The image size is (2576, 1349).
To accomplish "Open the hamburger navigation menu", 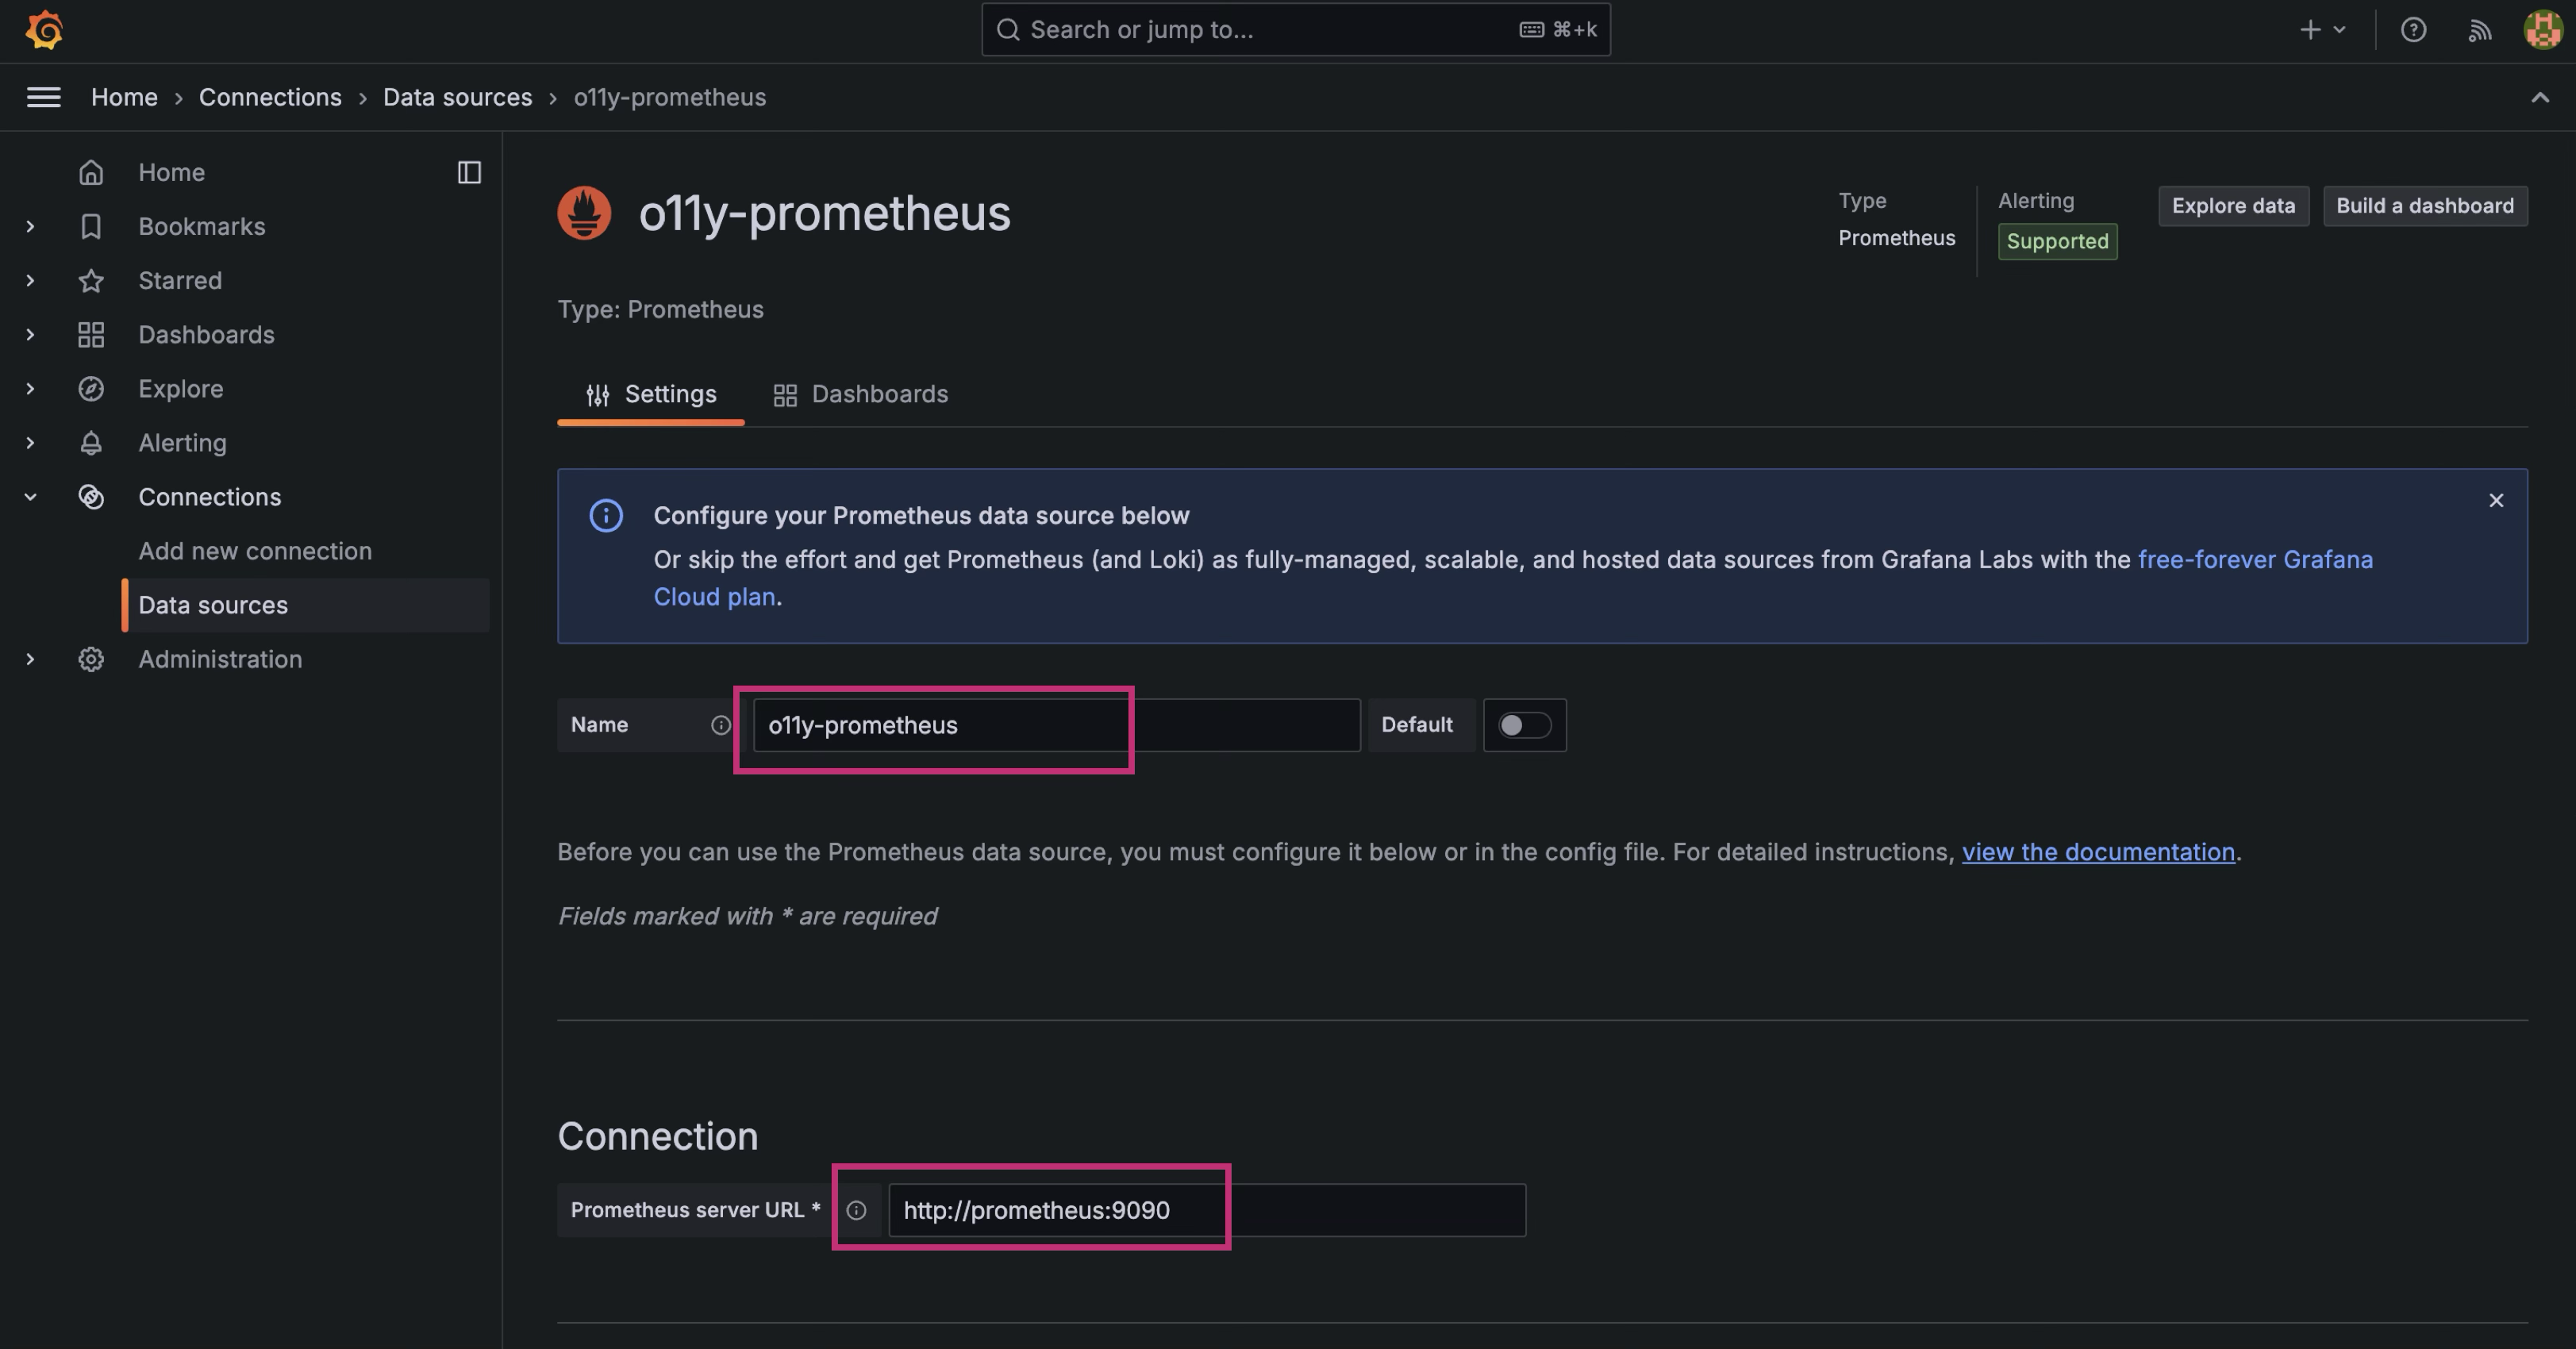I will point(43,97).
